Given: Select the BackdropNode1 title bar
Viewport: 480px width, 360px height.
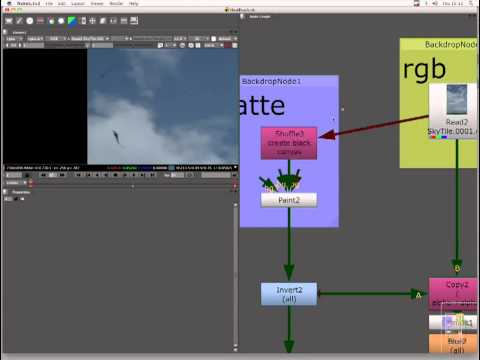Looking at the screenshot, I should (289, 81).
